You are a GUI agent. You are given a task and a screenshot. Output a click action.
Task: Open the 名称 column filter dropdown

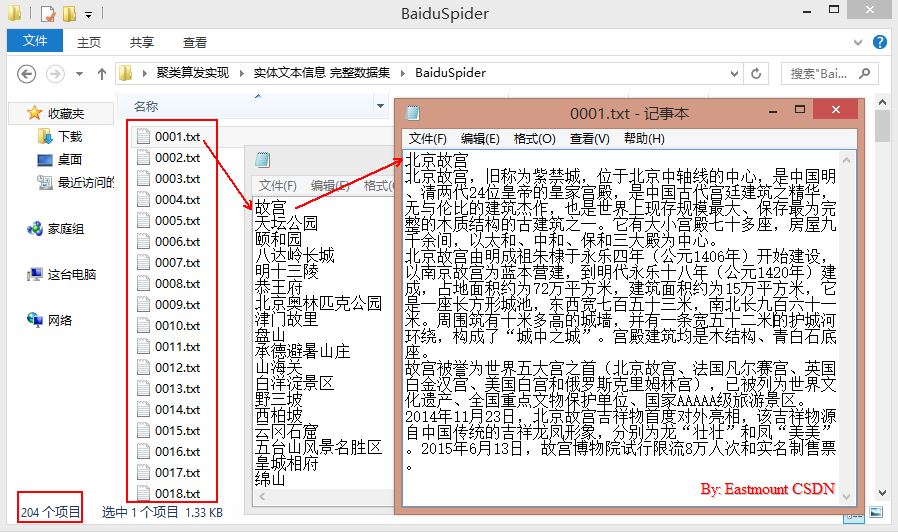click(380, 106)
